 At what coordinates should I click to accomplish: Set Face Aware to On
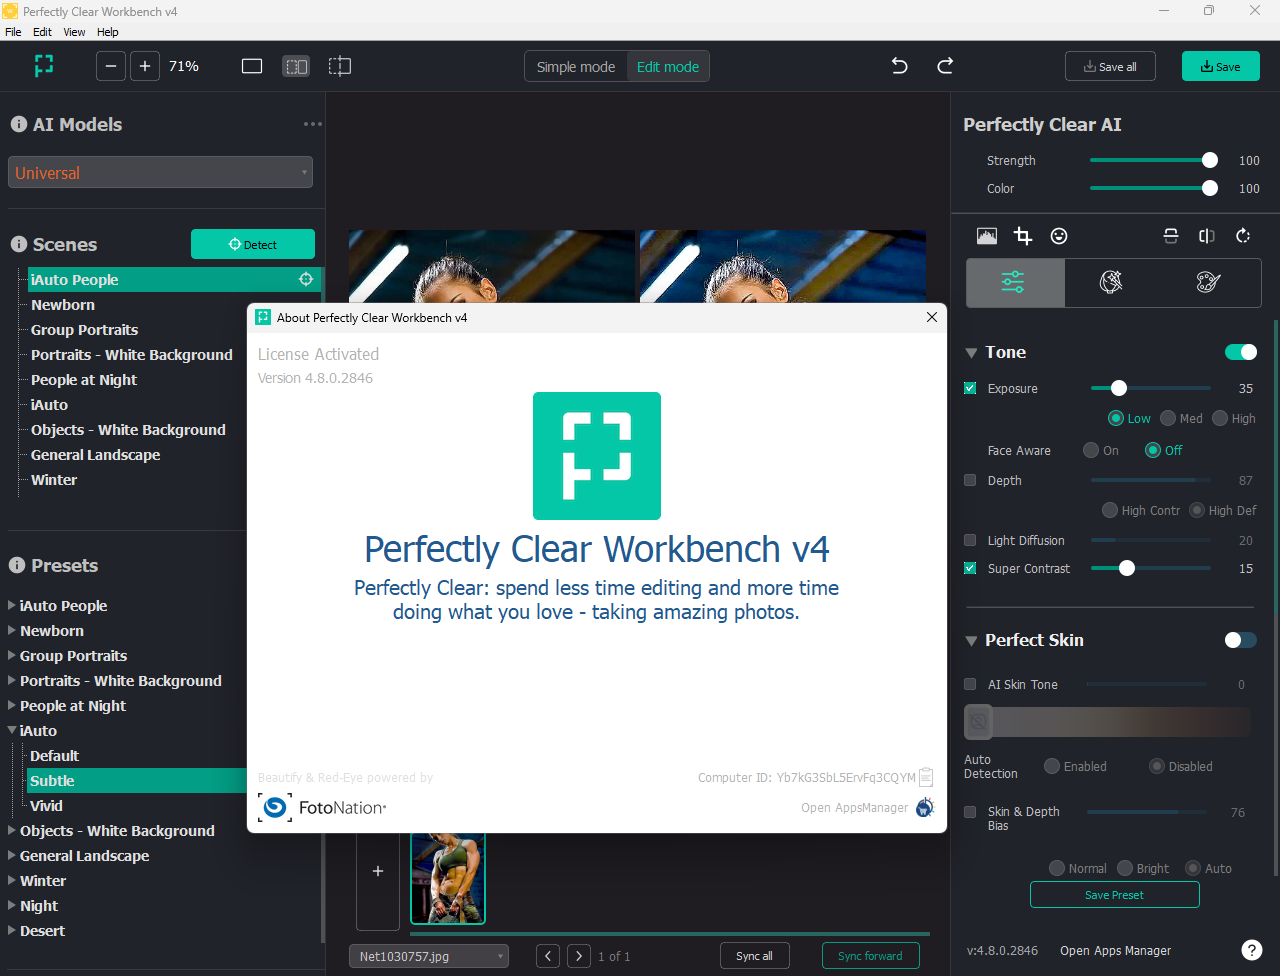point(1091,450)
